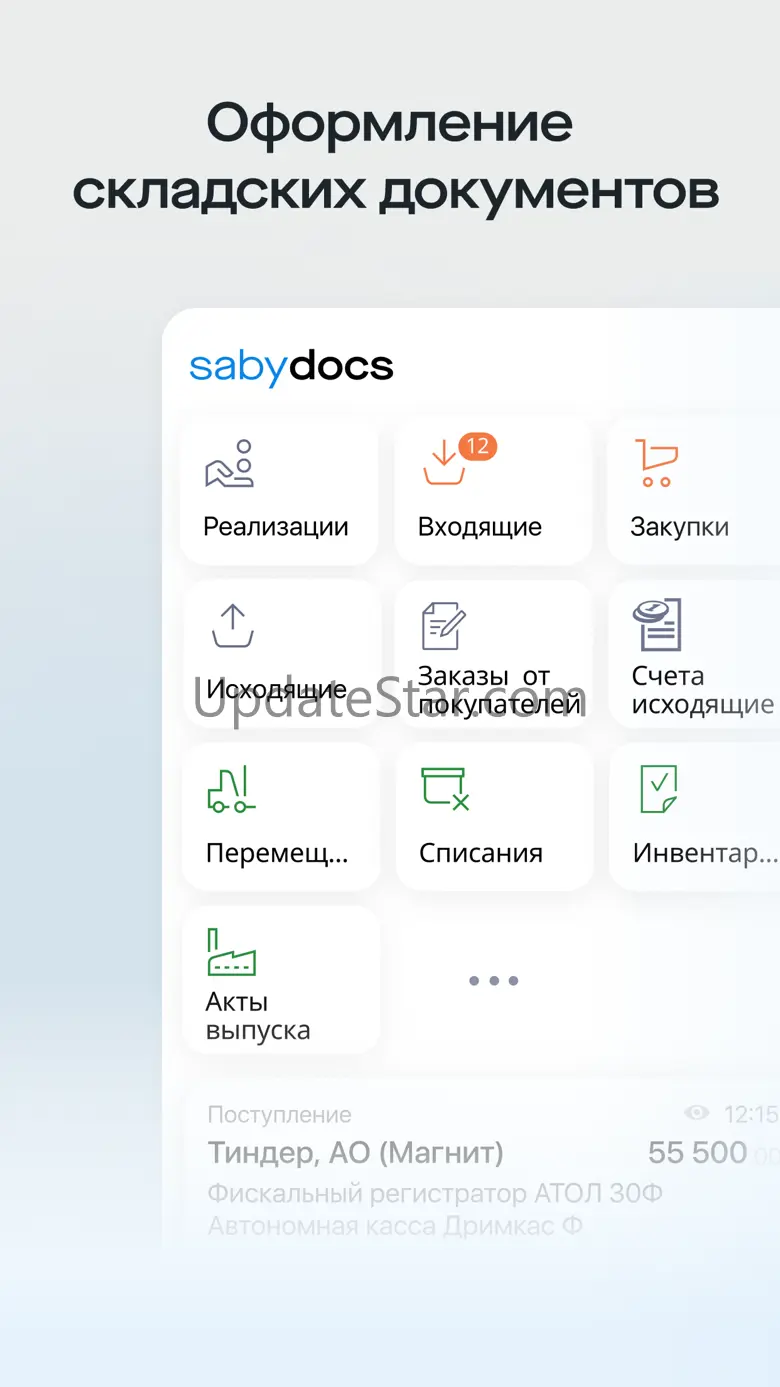Tap the Входящие label
The height and width of the screenshot is (1387, 780).
(x=480, y=527)
